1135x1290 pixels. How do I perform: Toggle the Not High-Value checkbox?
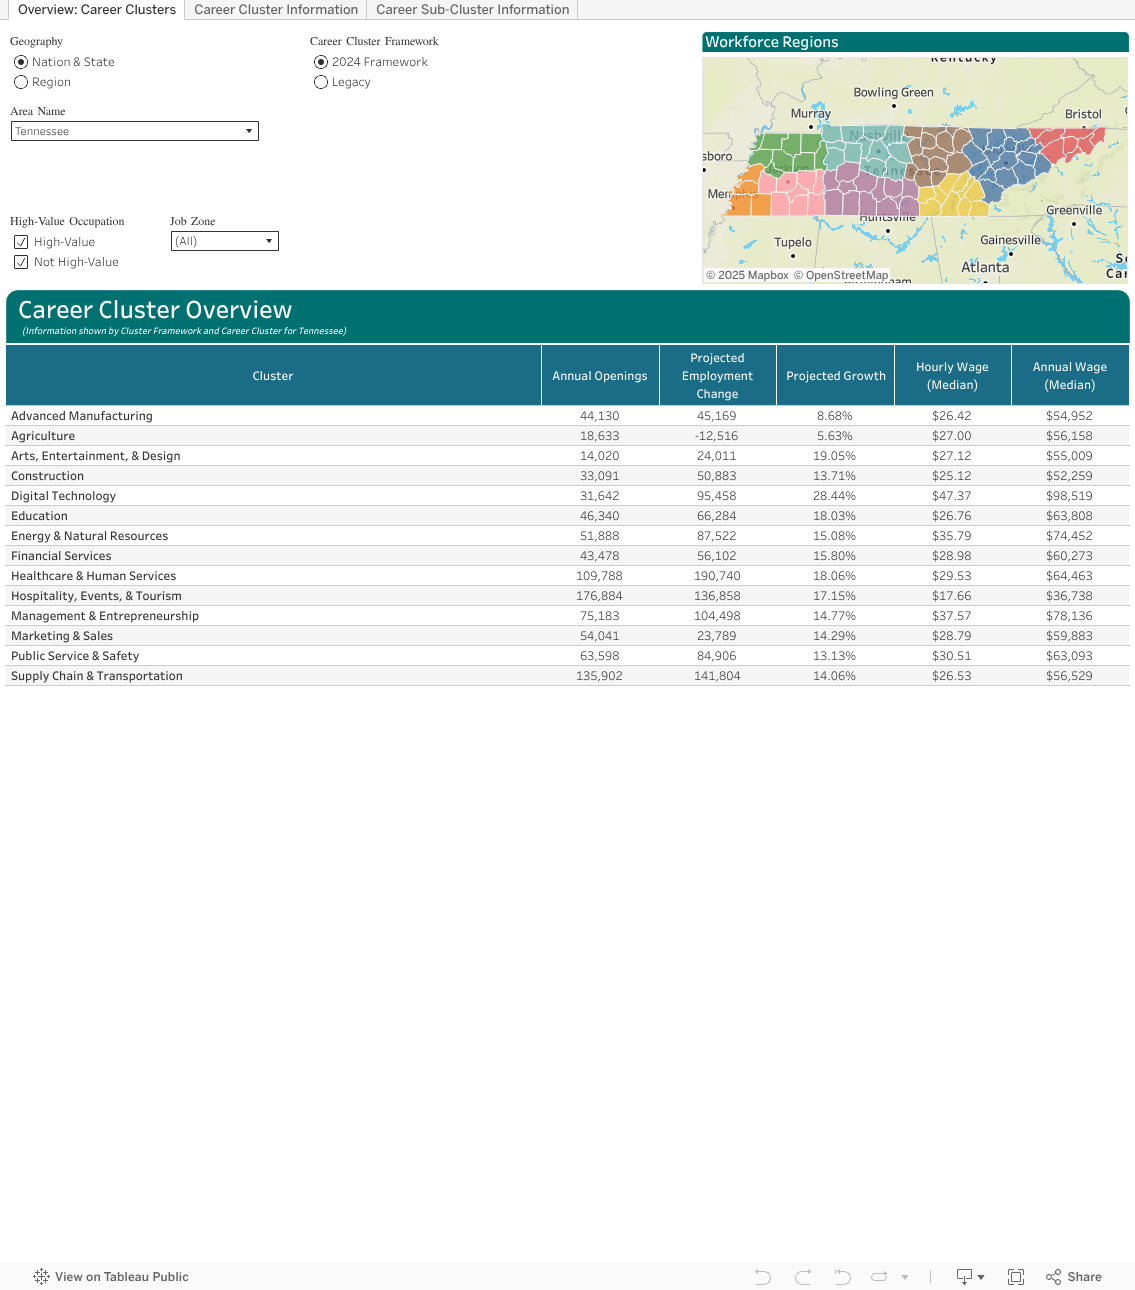point(21,262)
